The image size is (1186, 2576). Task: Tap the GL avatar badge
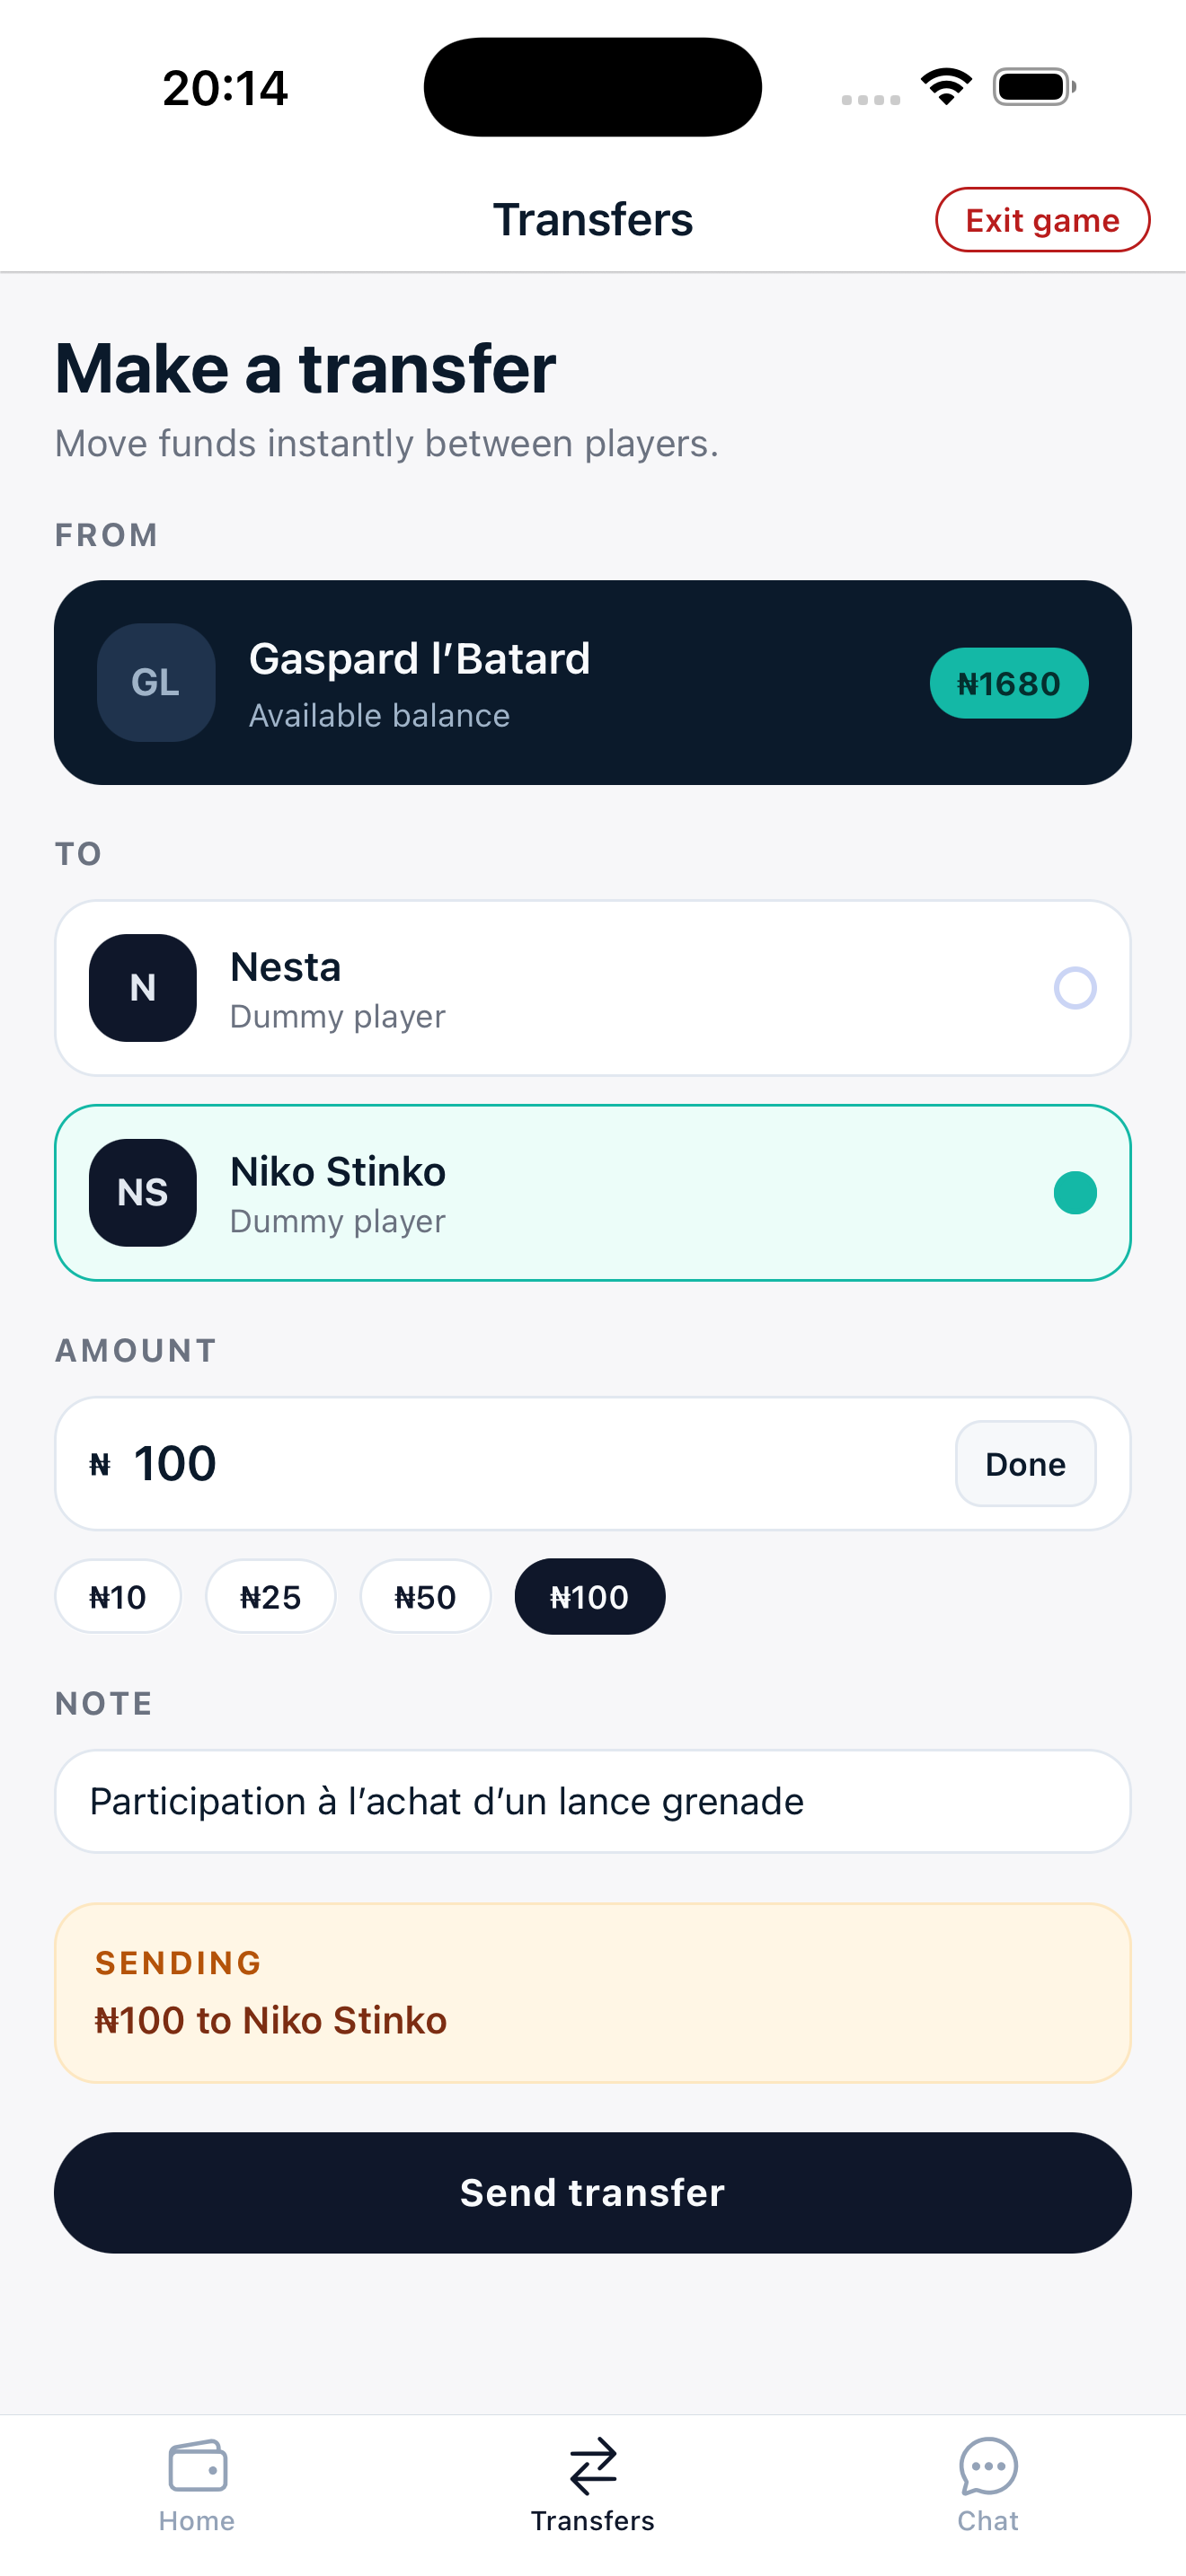tap(156, 683)
